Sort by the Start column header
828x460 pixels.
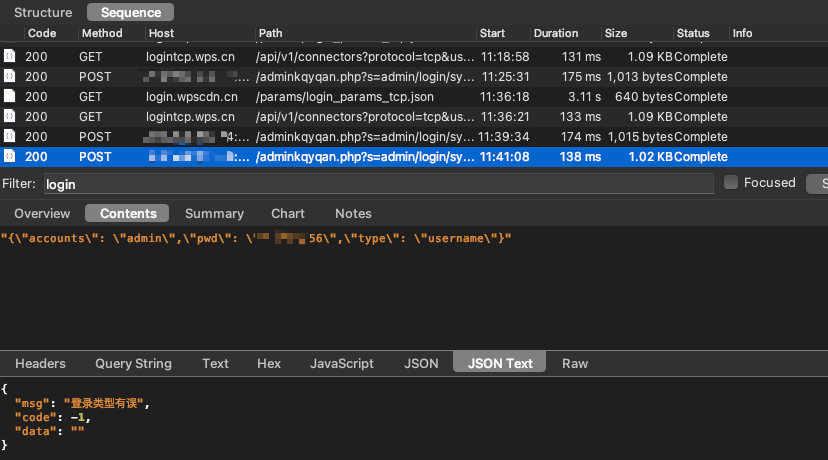click(x=492, y=33)
